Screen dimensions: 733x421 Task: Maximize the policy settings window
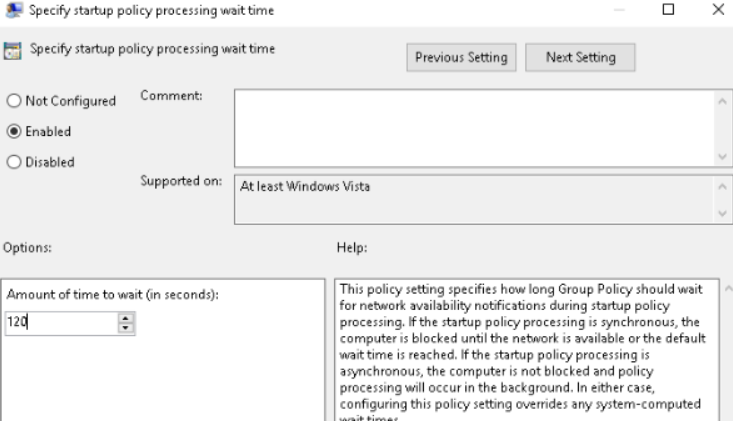point(668,9)
